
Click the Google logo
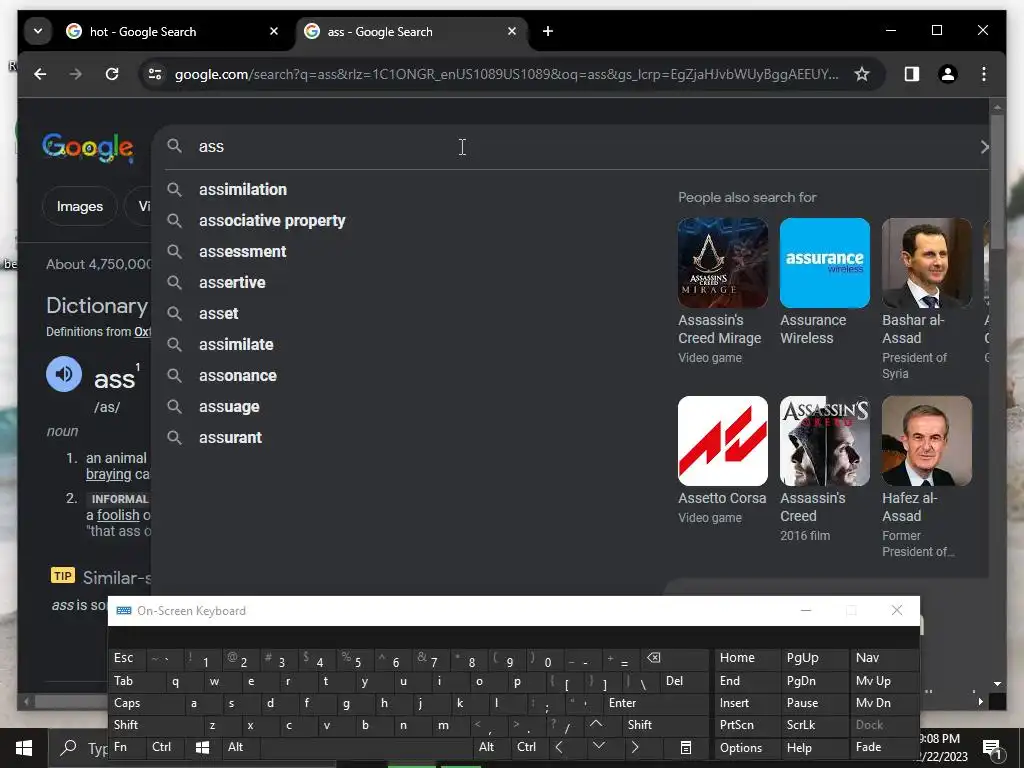tap(88, 148)
